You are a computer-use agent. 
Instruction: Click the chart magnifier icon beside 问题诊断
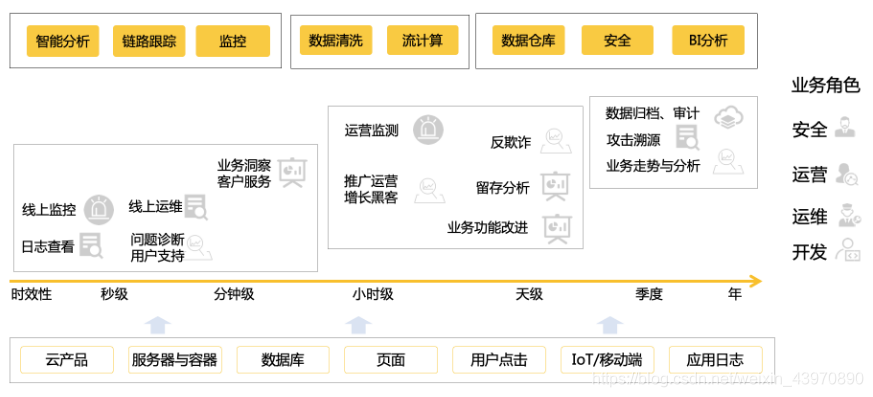(198, 247)
